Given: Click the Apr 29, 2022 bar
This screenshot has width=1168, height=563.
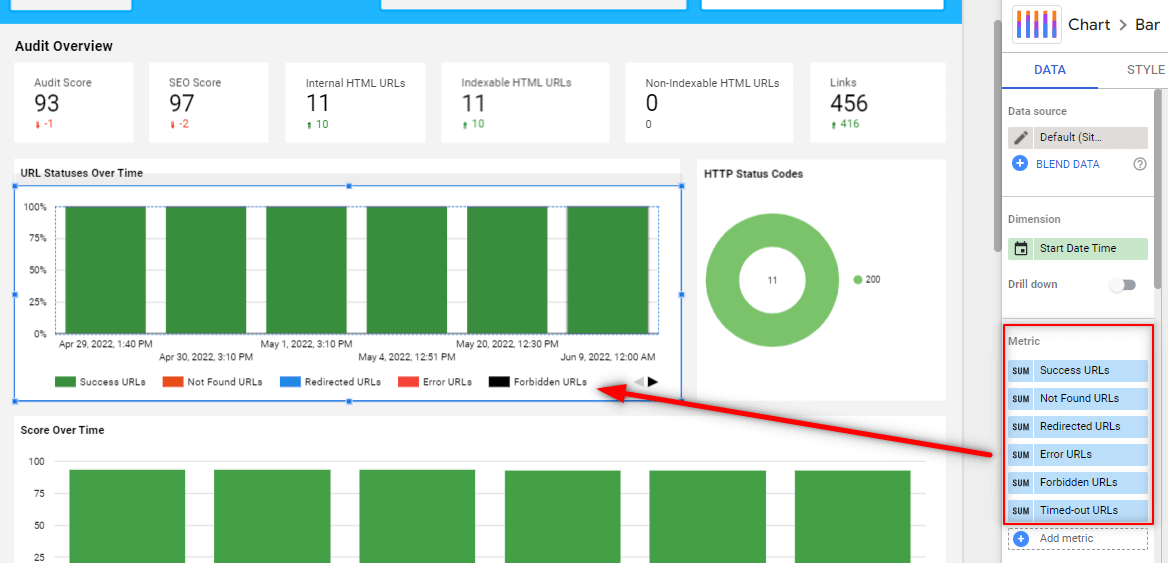Looking at the screenshot, I should 105,270.
